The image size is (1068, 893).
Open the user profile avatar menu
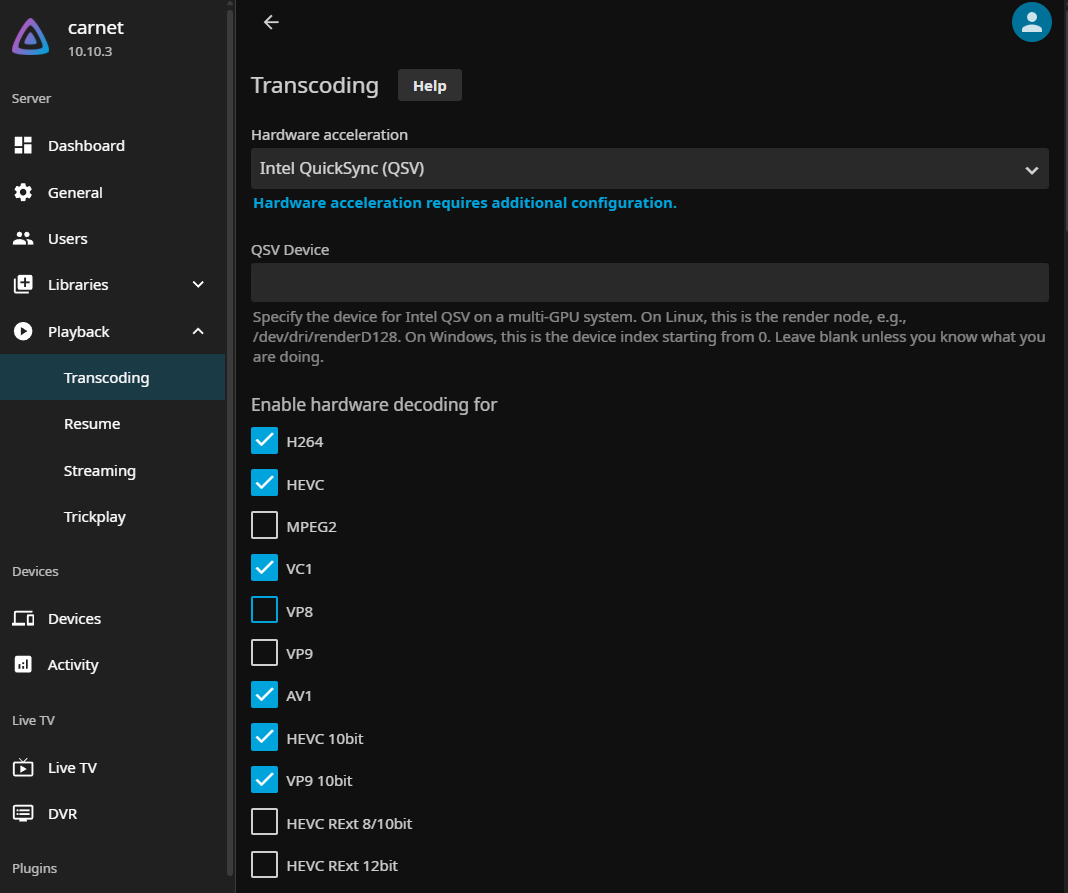coord(1031,22)
